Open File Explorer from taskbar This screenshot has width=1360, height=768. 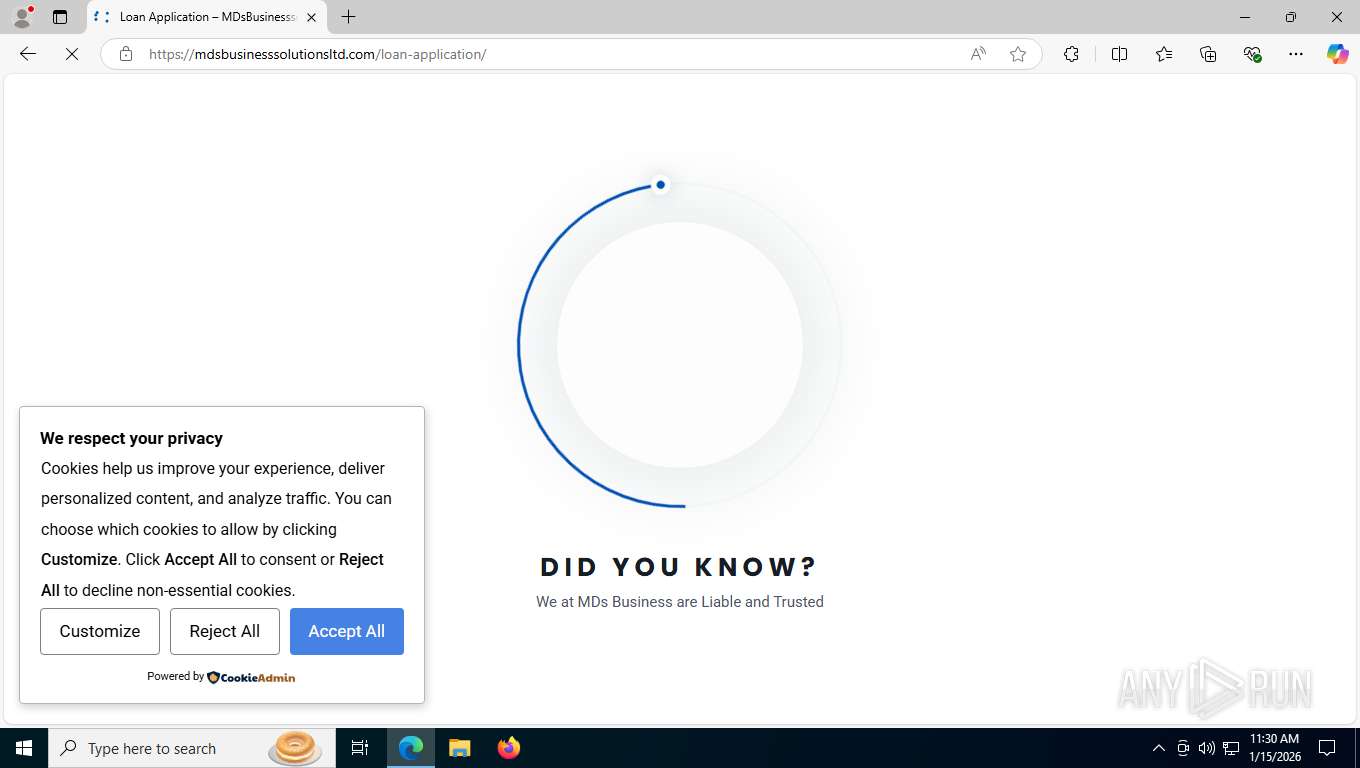point(459,748)
